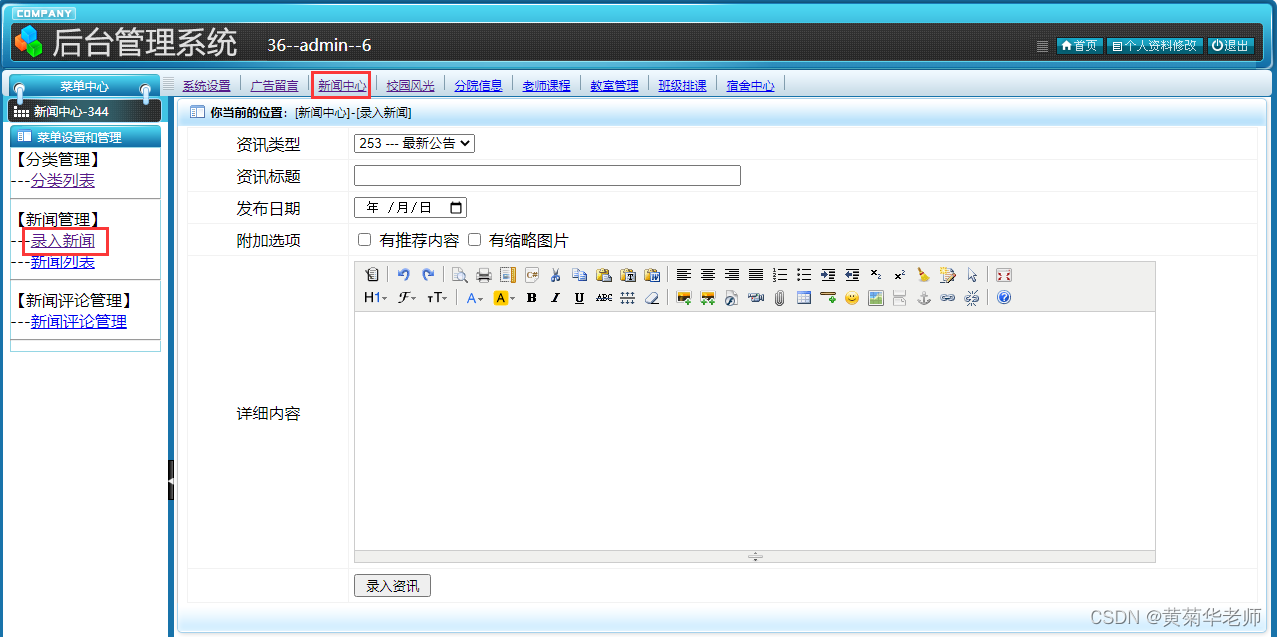1277x637 pixels.
Task: Click the paste as plain text icon
Action: [628, 275]
